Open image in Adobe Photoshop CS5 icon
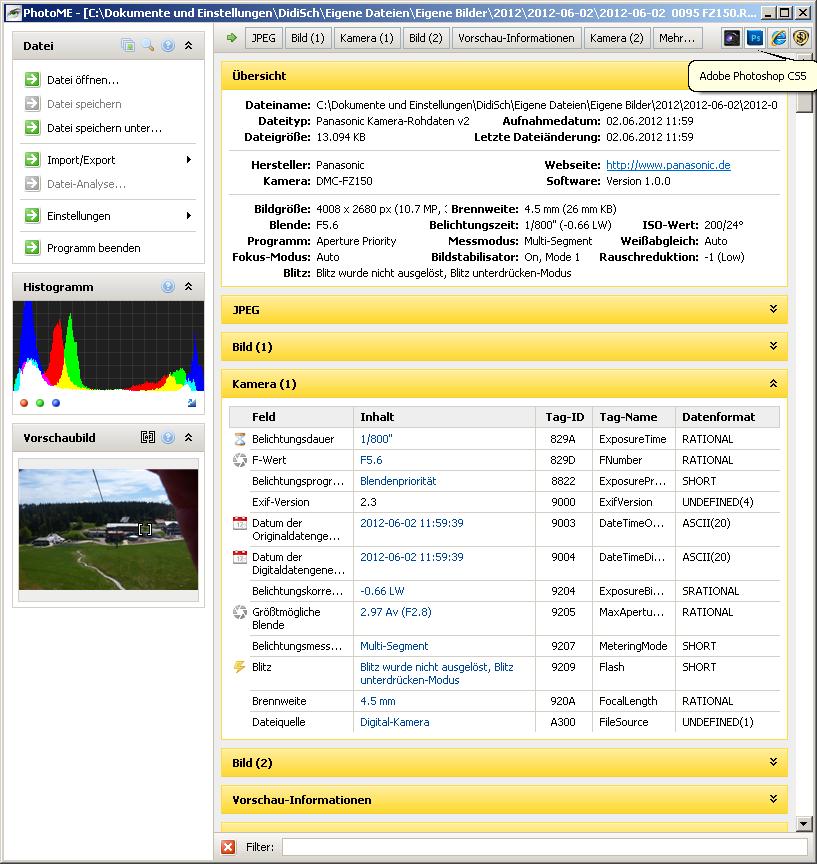Image resolution: width=817 pixels, height=864 pixels. tap(755, 38)
